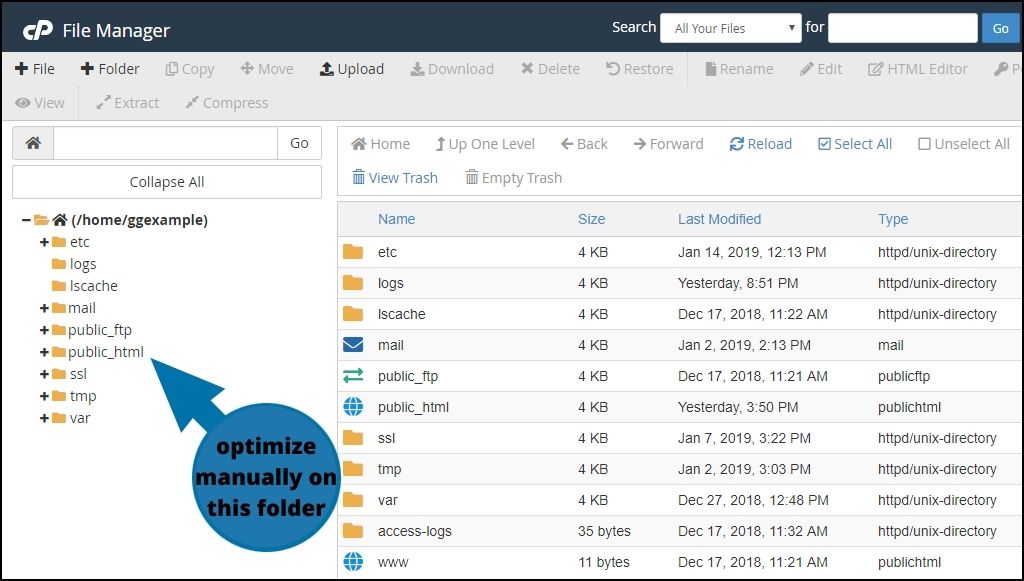Select the tmp row in file list

point(680,469)
